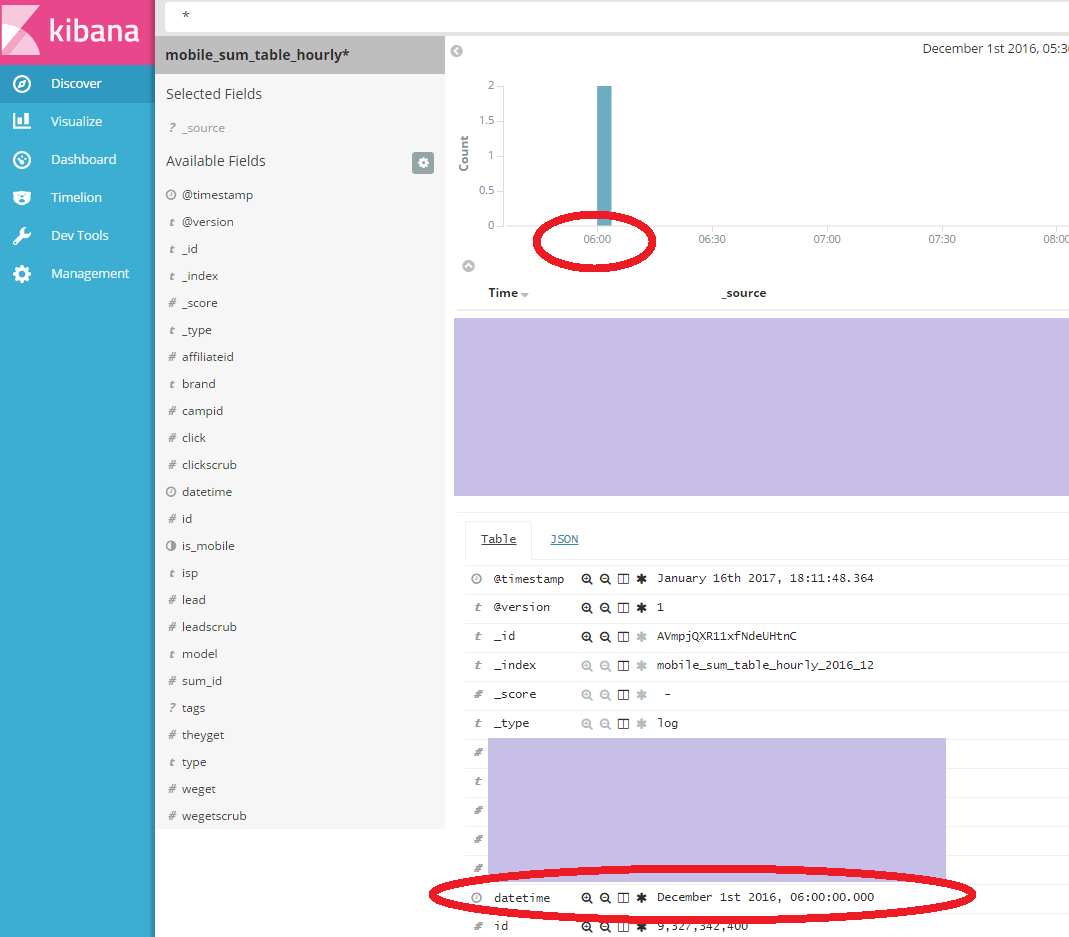This screenshot has height=937, width=1069.
Task: Toggle @version column in table
Action: tap(623, 608)
